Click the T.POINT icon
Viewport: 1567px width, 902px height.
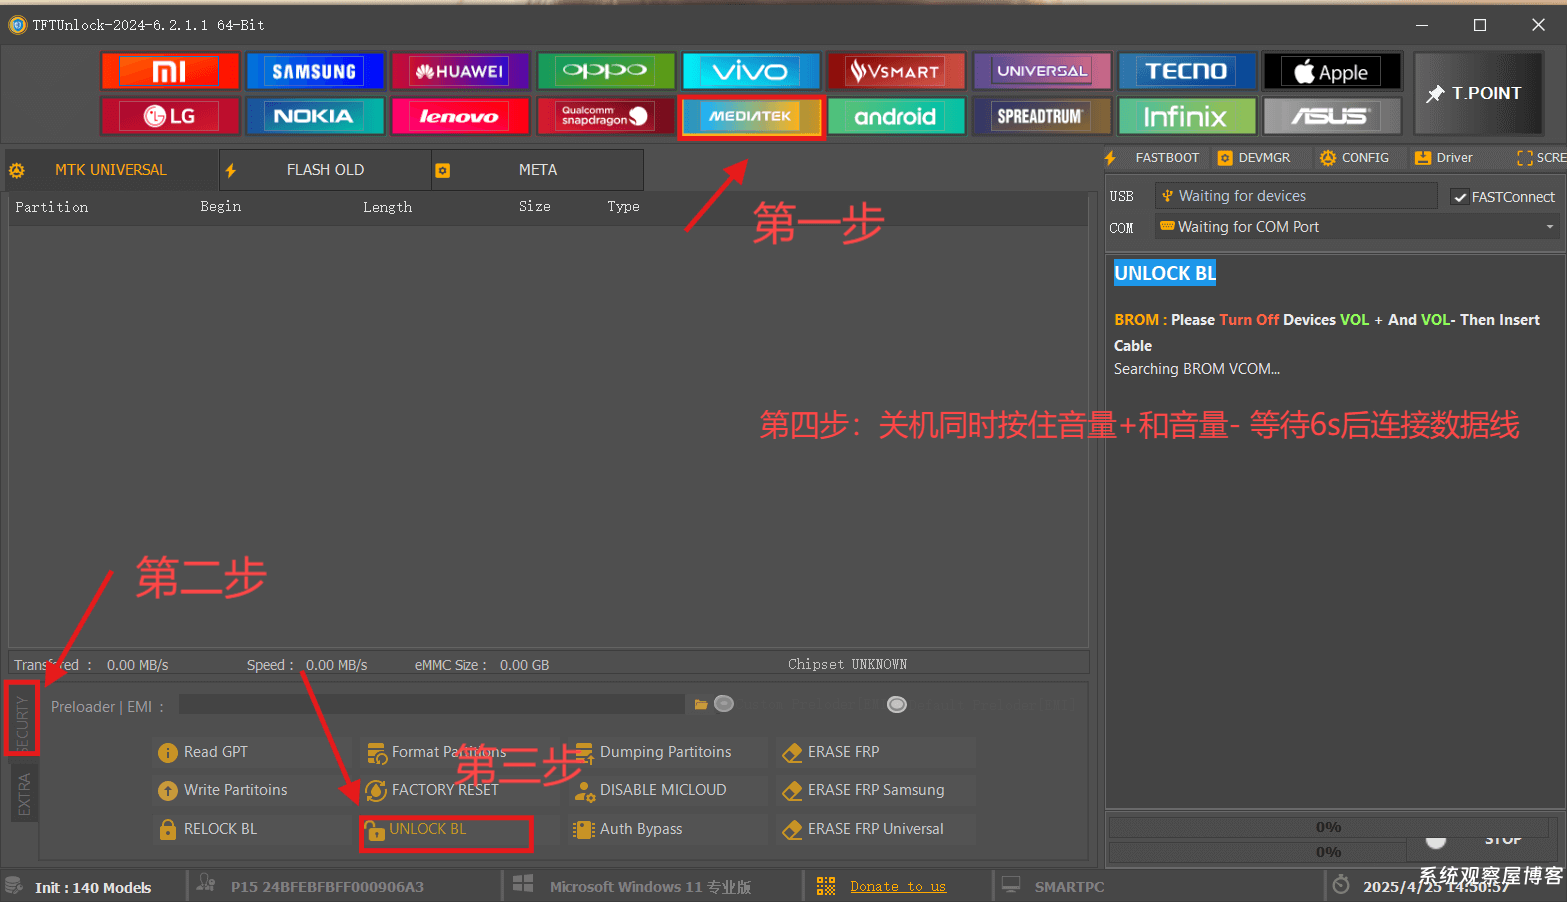tap(1478, 92)
